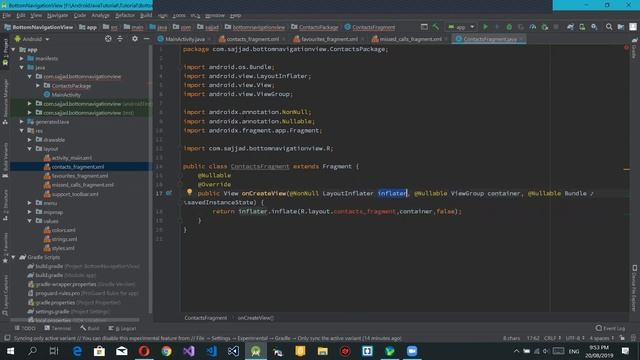Open Windows Start menu
Image resolution: width=640 pixels, height=360 pixels.
coord(10,351)
